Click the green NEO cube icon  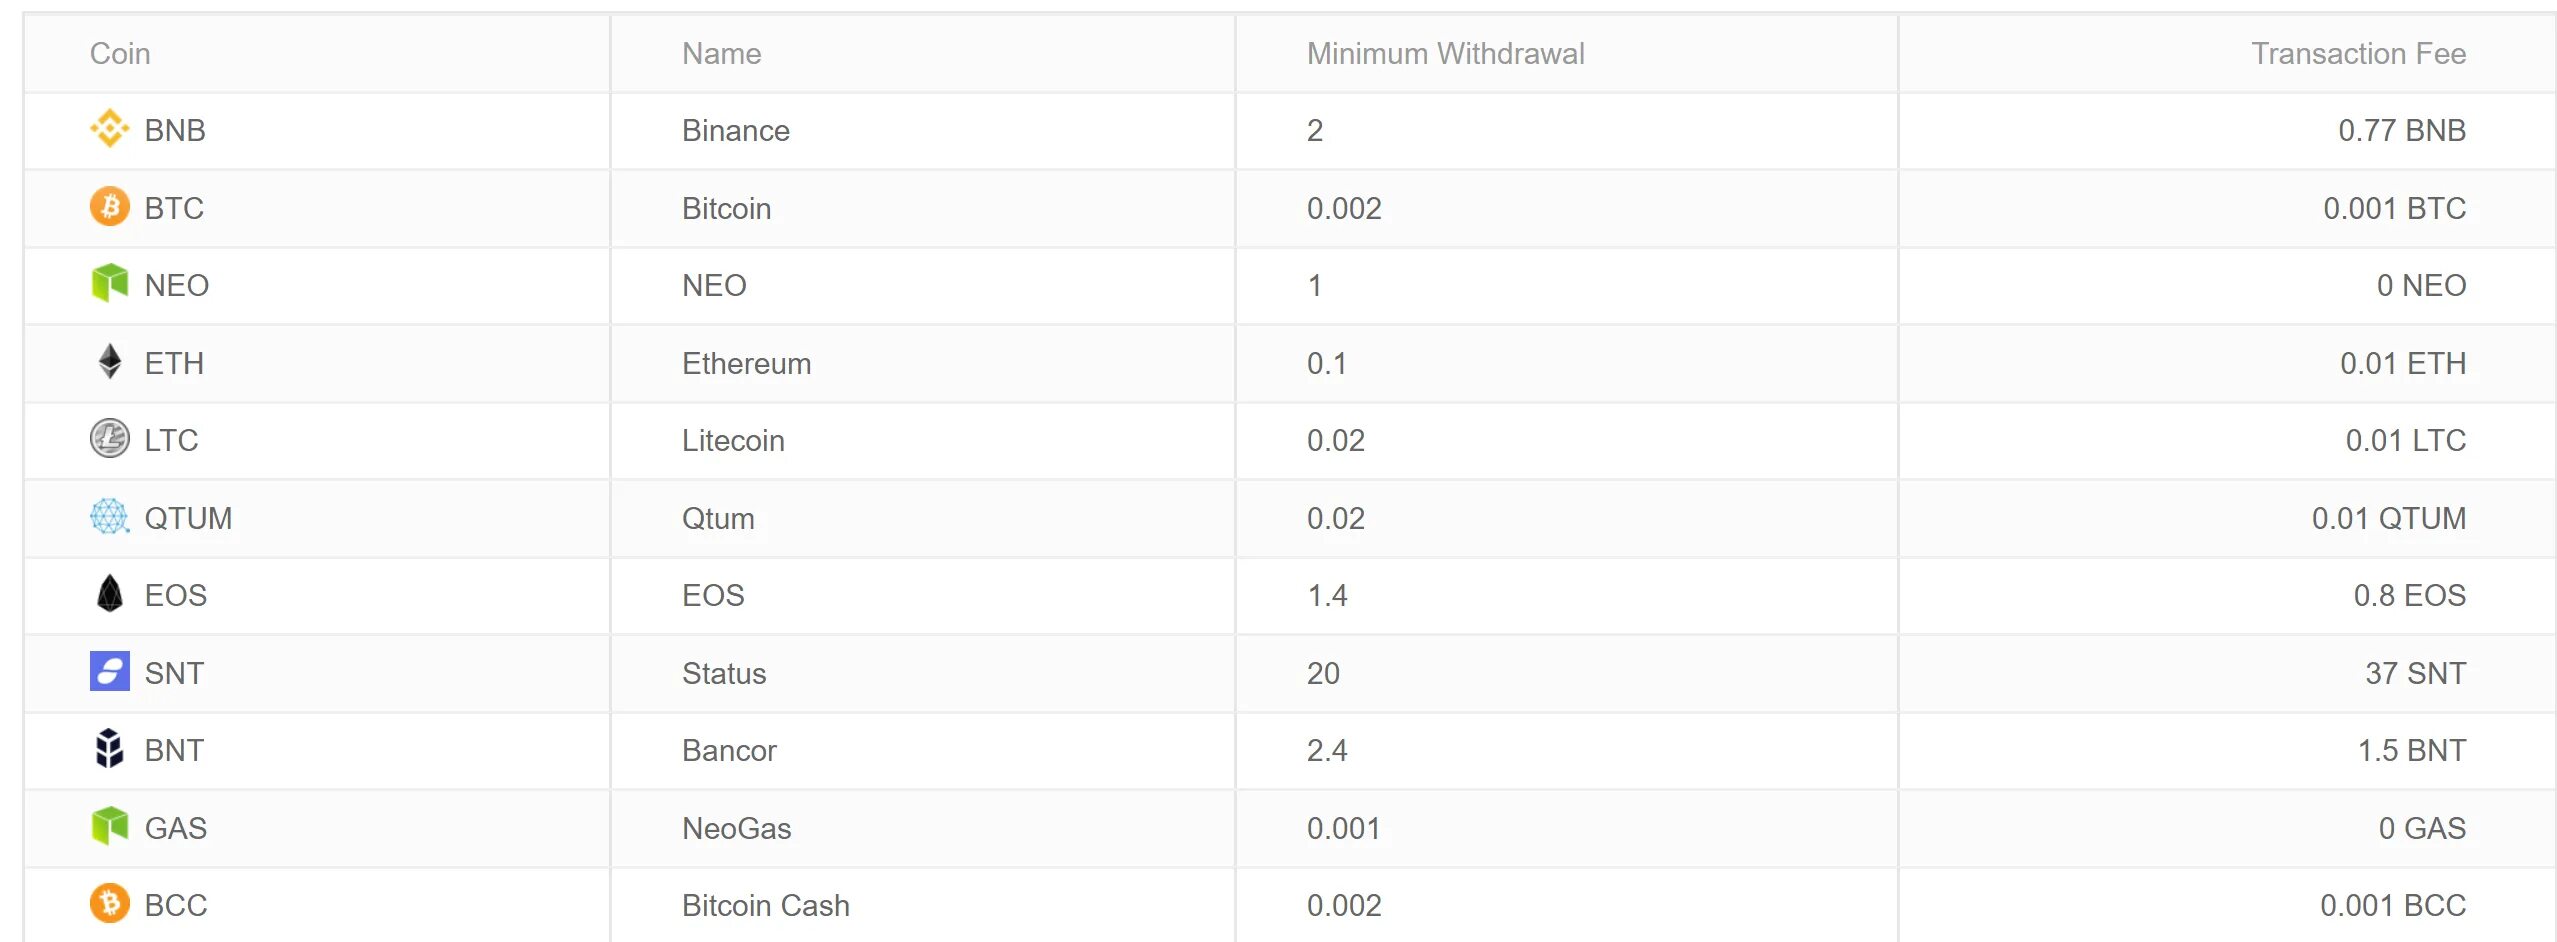click(x=109, y=284)
